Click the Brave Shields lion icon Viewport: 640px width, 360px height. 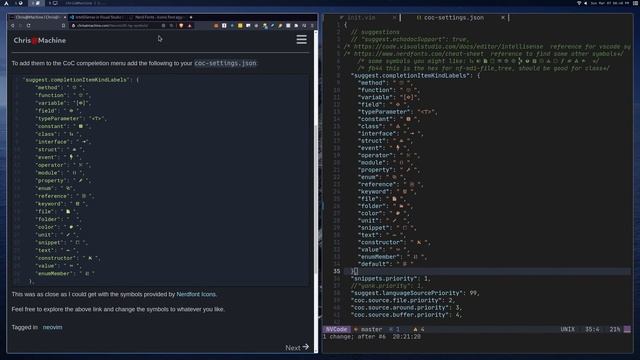(181, 25)
